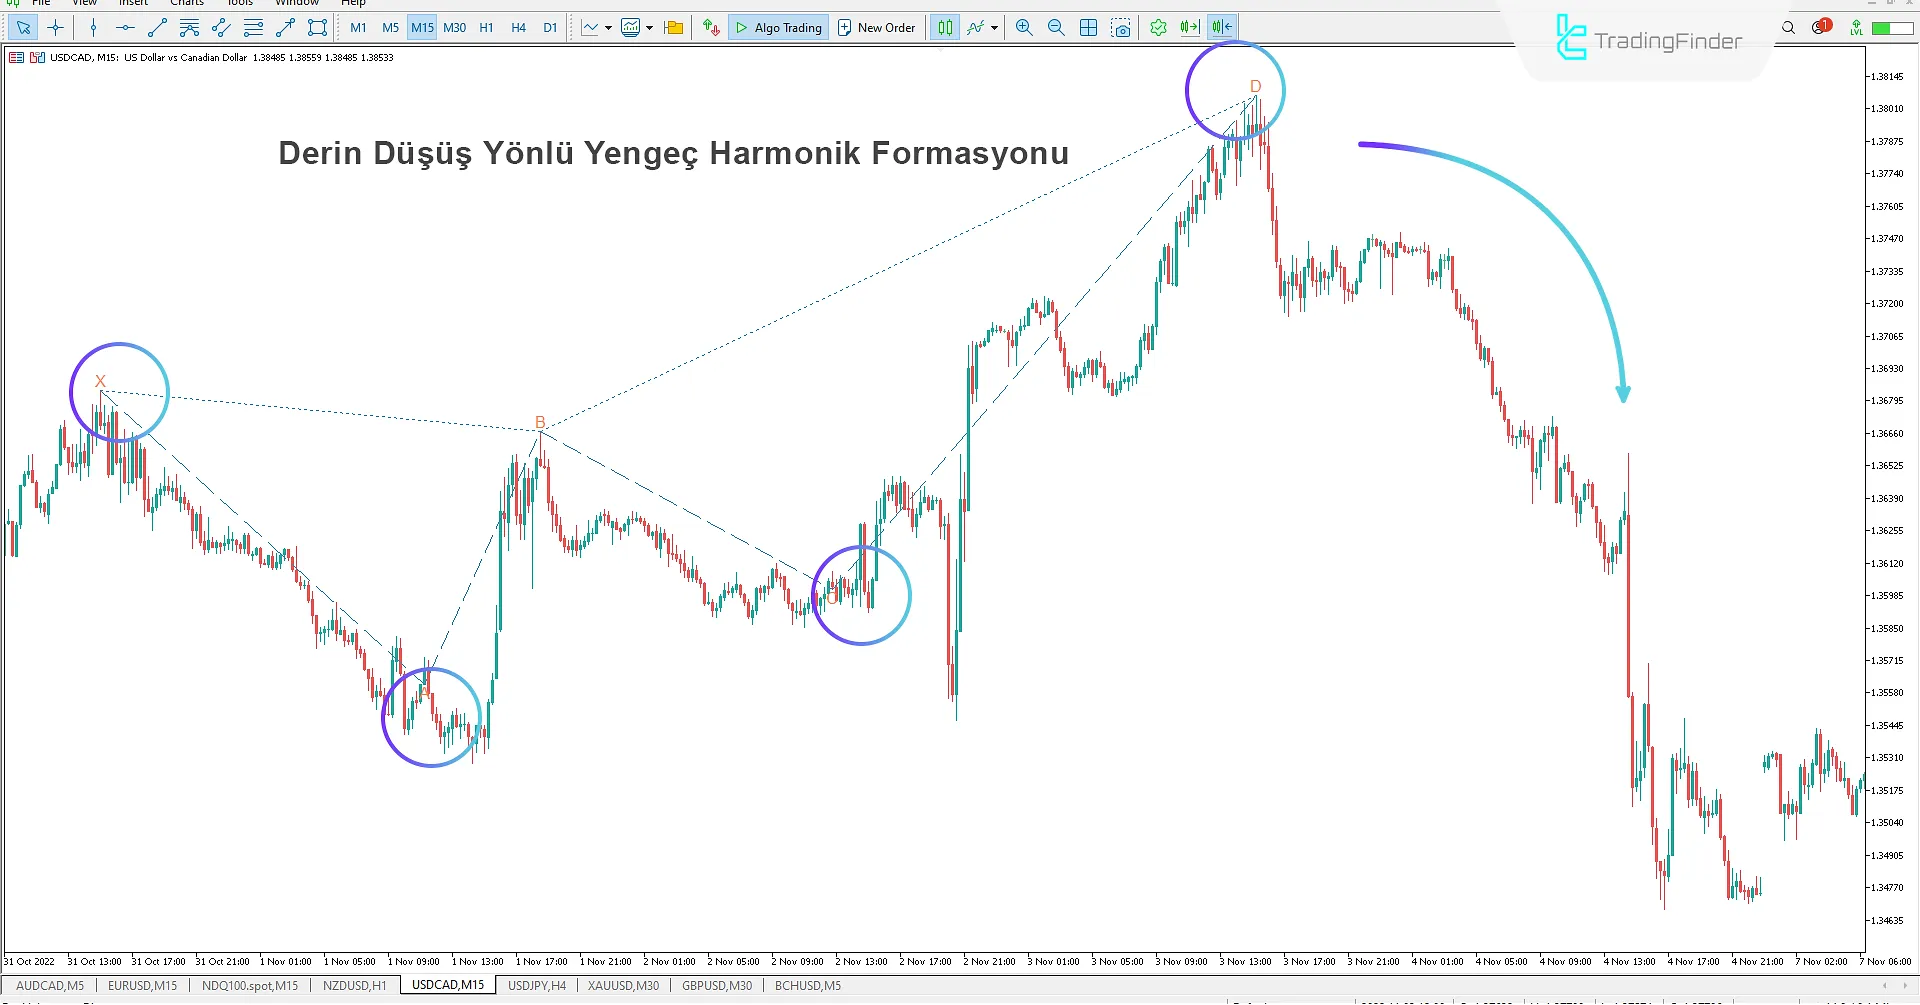Toggle Algo Trading on or off
Screen dimensions: 1920x1005
coord(779,28)
